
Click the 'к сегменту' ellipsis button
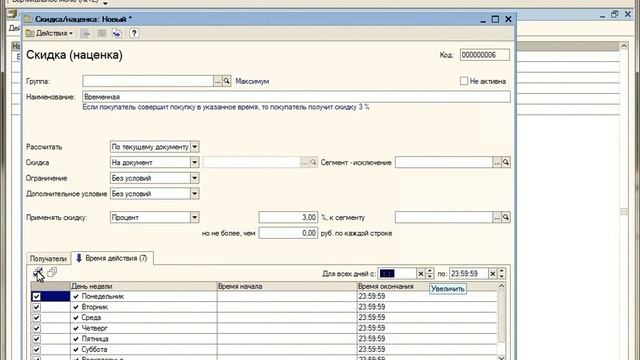click(497, 217)
